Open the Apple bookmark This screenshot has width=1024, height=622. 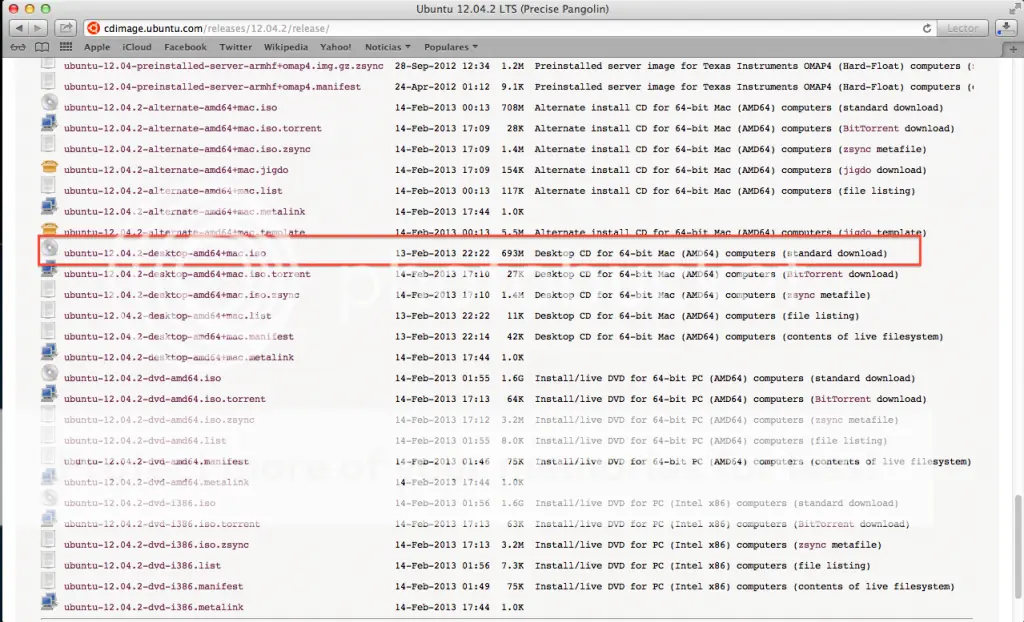pyautogui.click(x=97, y=47)
